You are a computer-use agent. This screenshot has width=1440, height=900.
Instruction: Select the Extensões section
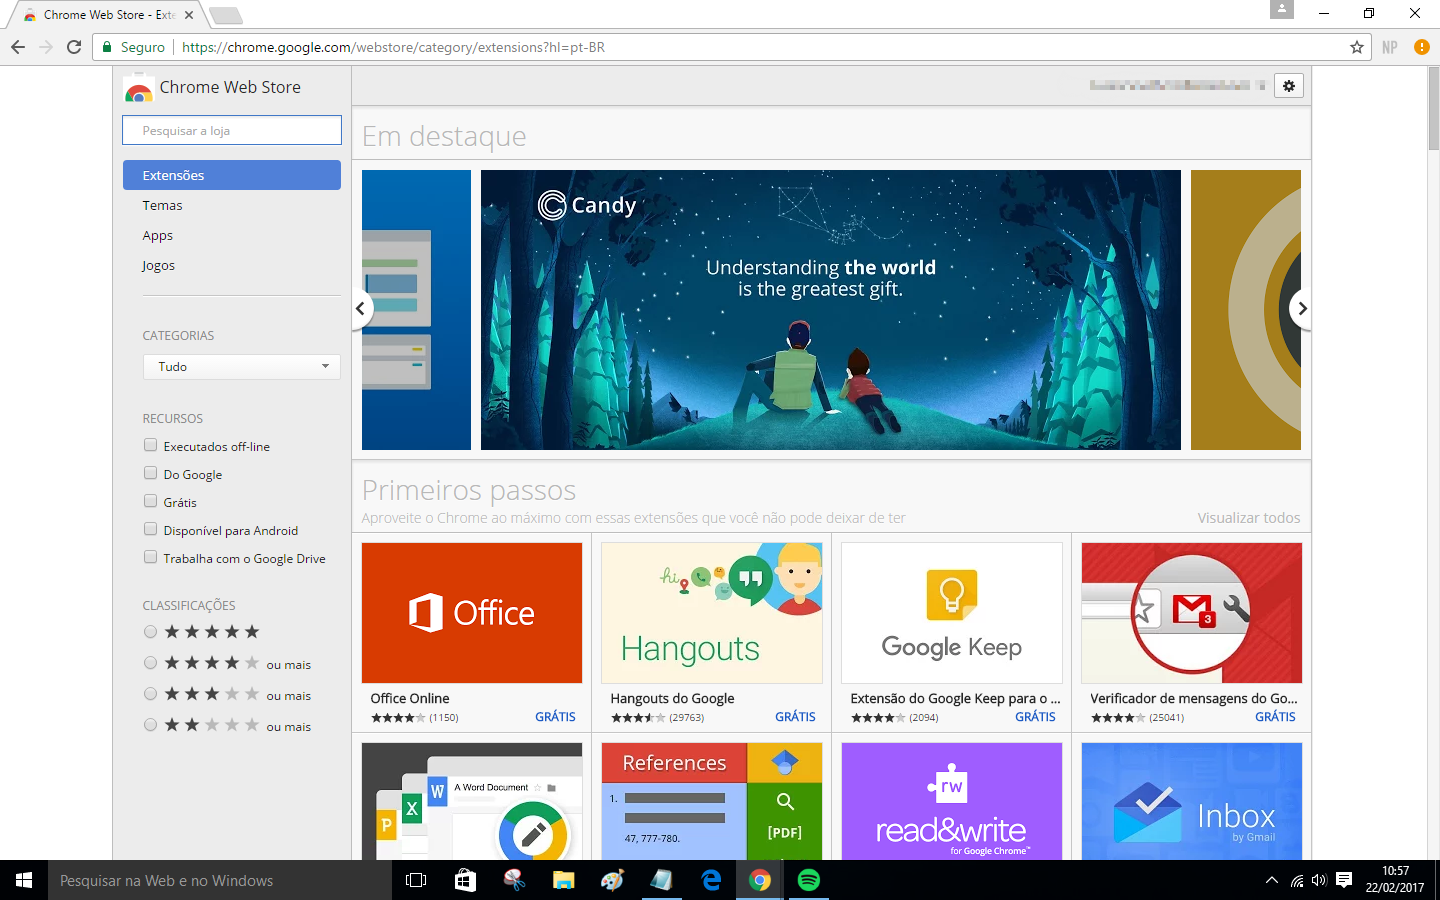(232, 175)
